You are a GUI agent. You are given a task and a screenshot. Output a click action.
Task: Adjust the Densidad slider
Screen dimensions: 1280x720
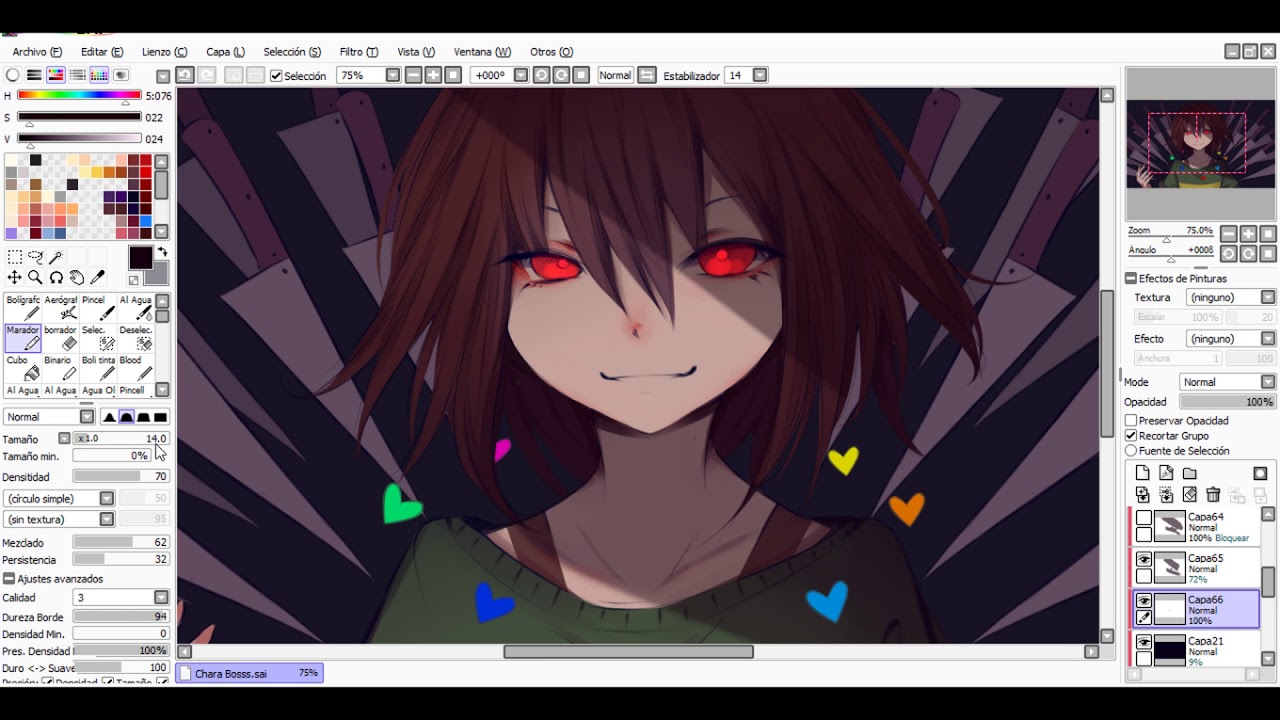(121, 477)
